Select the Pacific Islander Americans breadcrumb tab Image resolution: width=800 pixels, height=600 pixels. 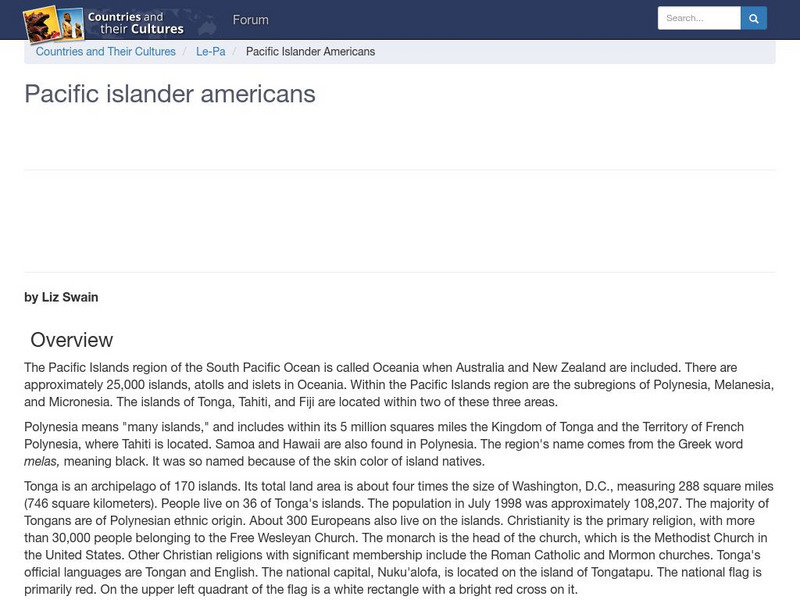(311, 51)
